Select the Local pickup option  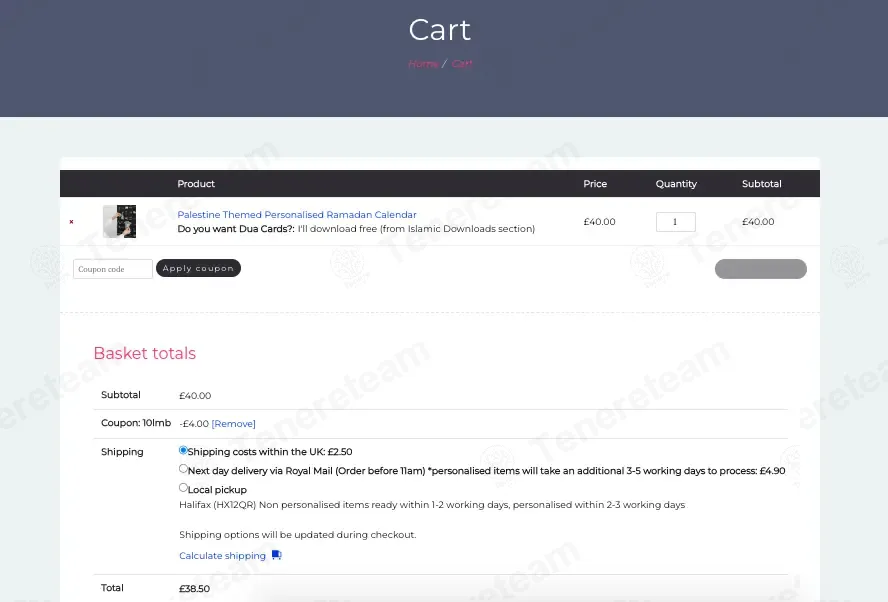coord(183,487)
